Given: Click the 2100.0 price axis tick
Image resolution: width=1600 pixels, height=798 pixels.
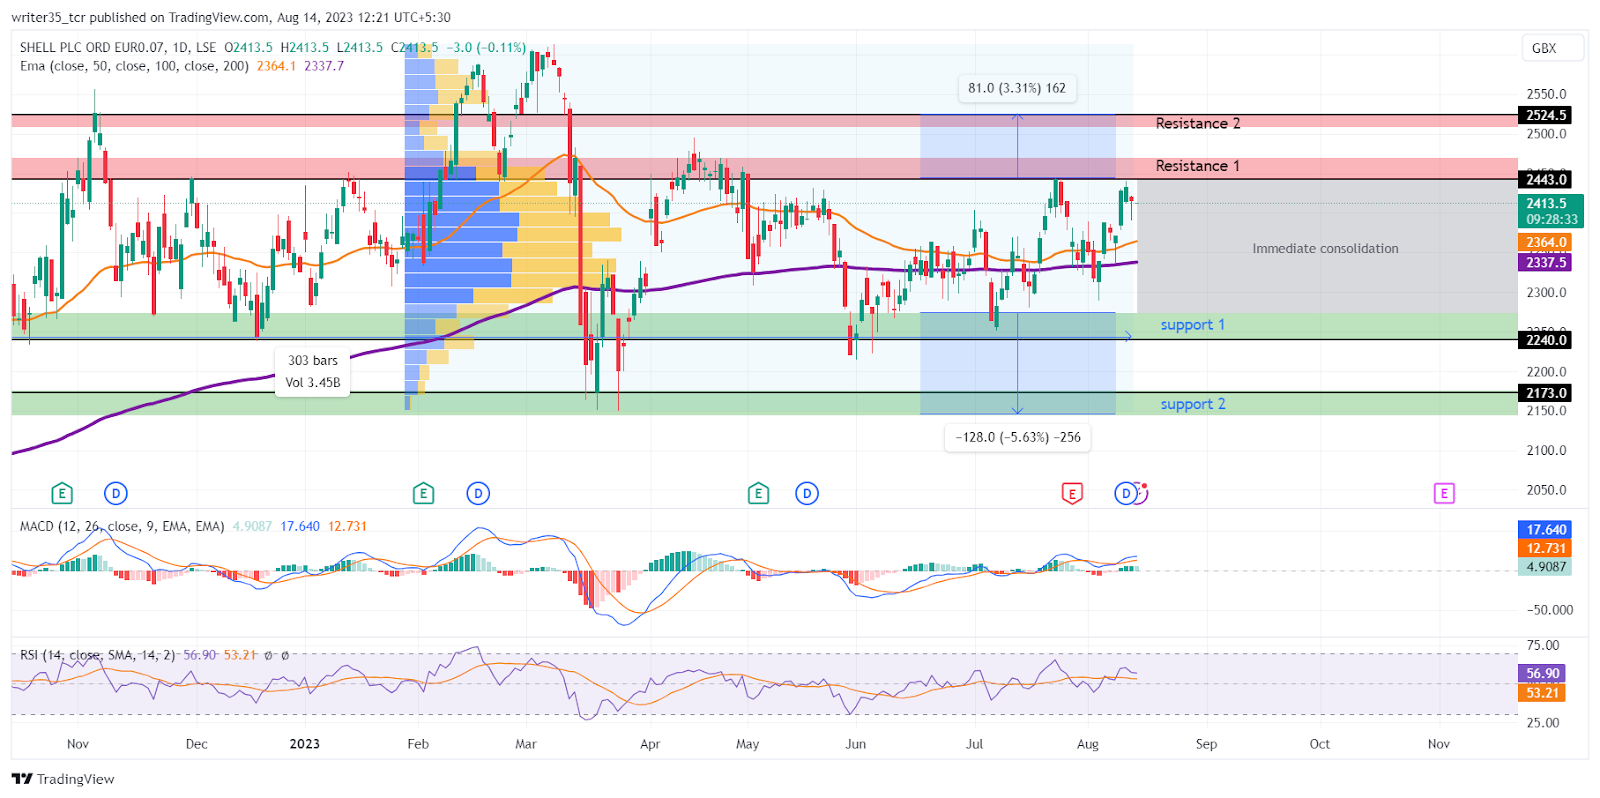Looking at the screenshot, I should click(1546, 451).
